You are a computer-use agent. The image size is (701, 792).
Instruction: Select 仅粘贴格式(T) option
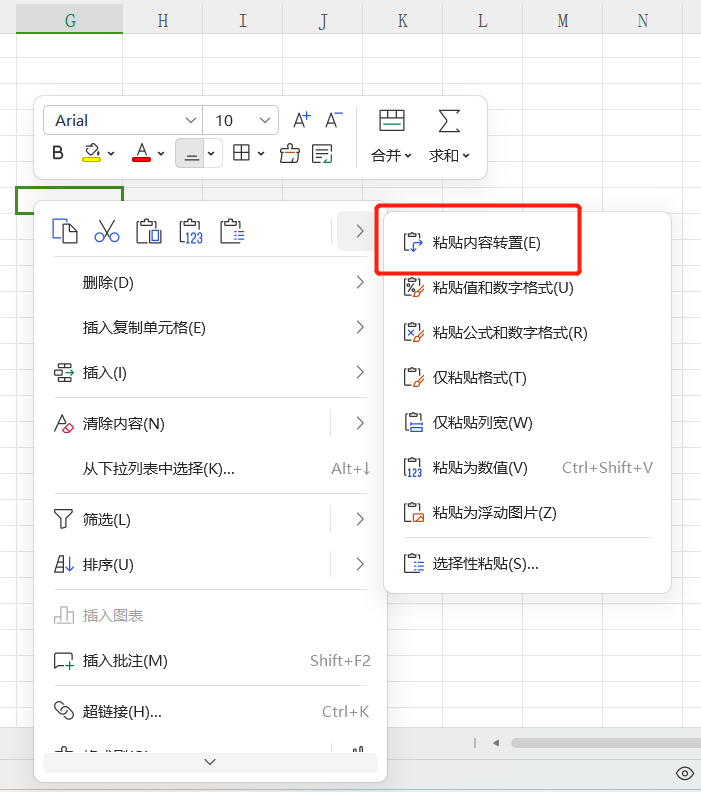(x=527, y=378)
